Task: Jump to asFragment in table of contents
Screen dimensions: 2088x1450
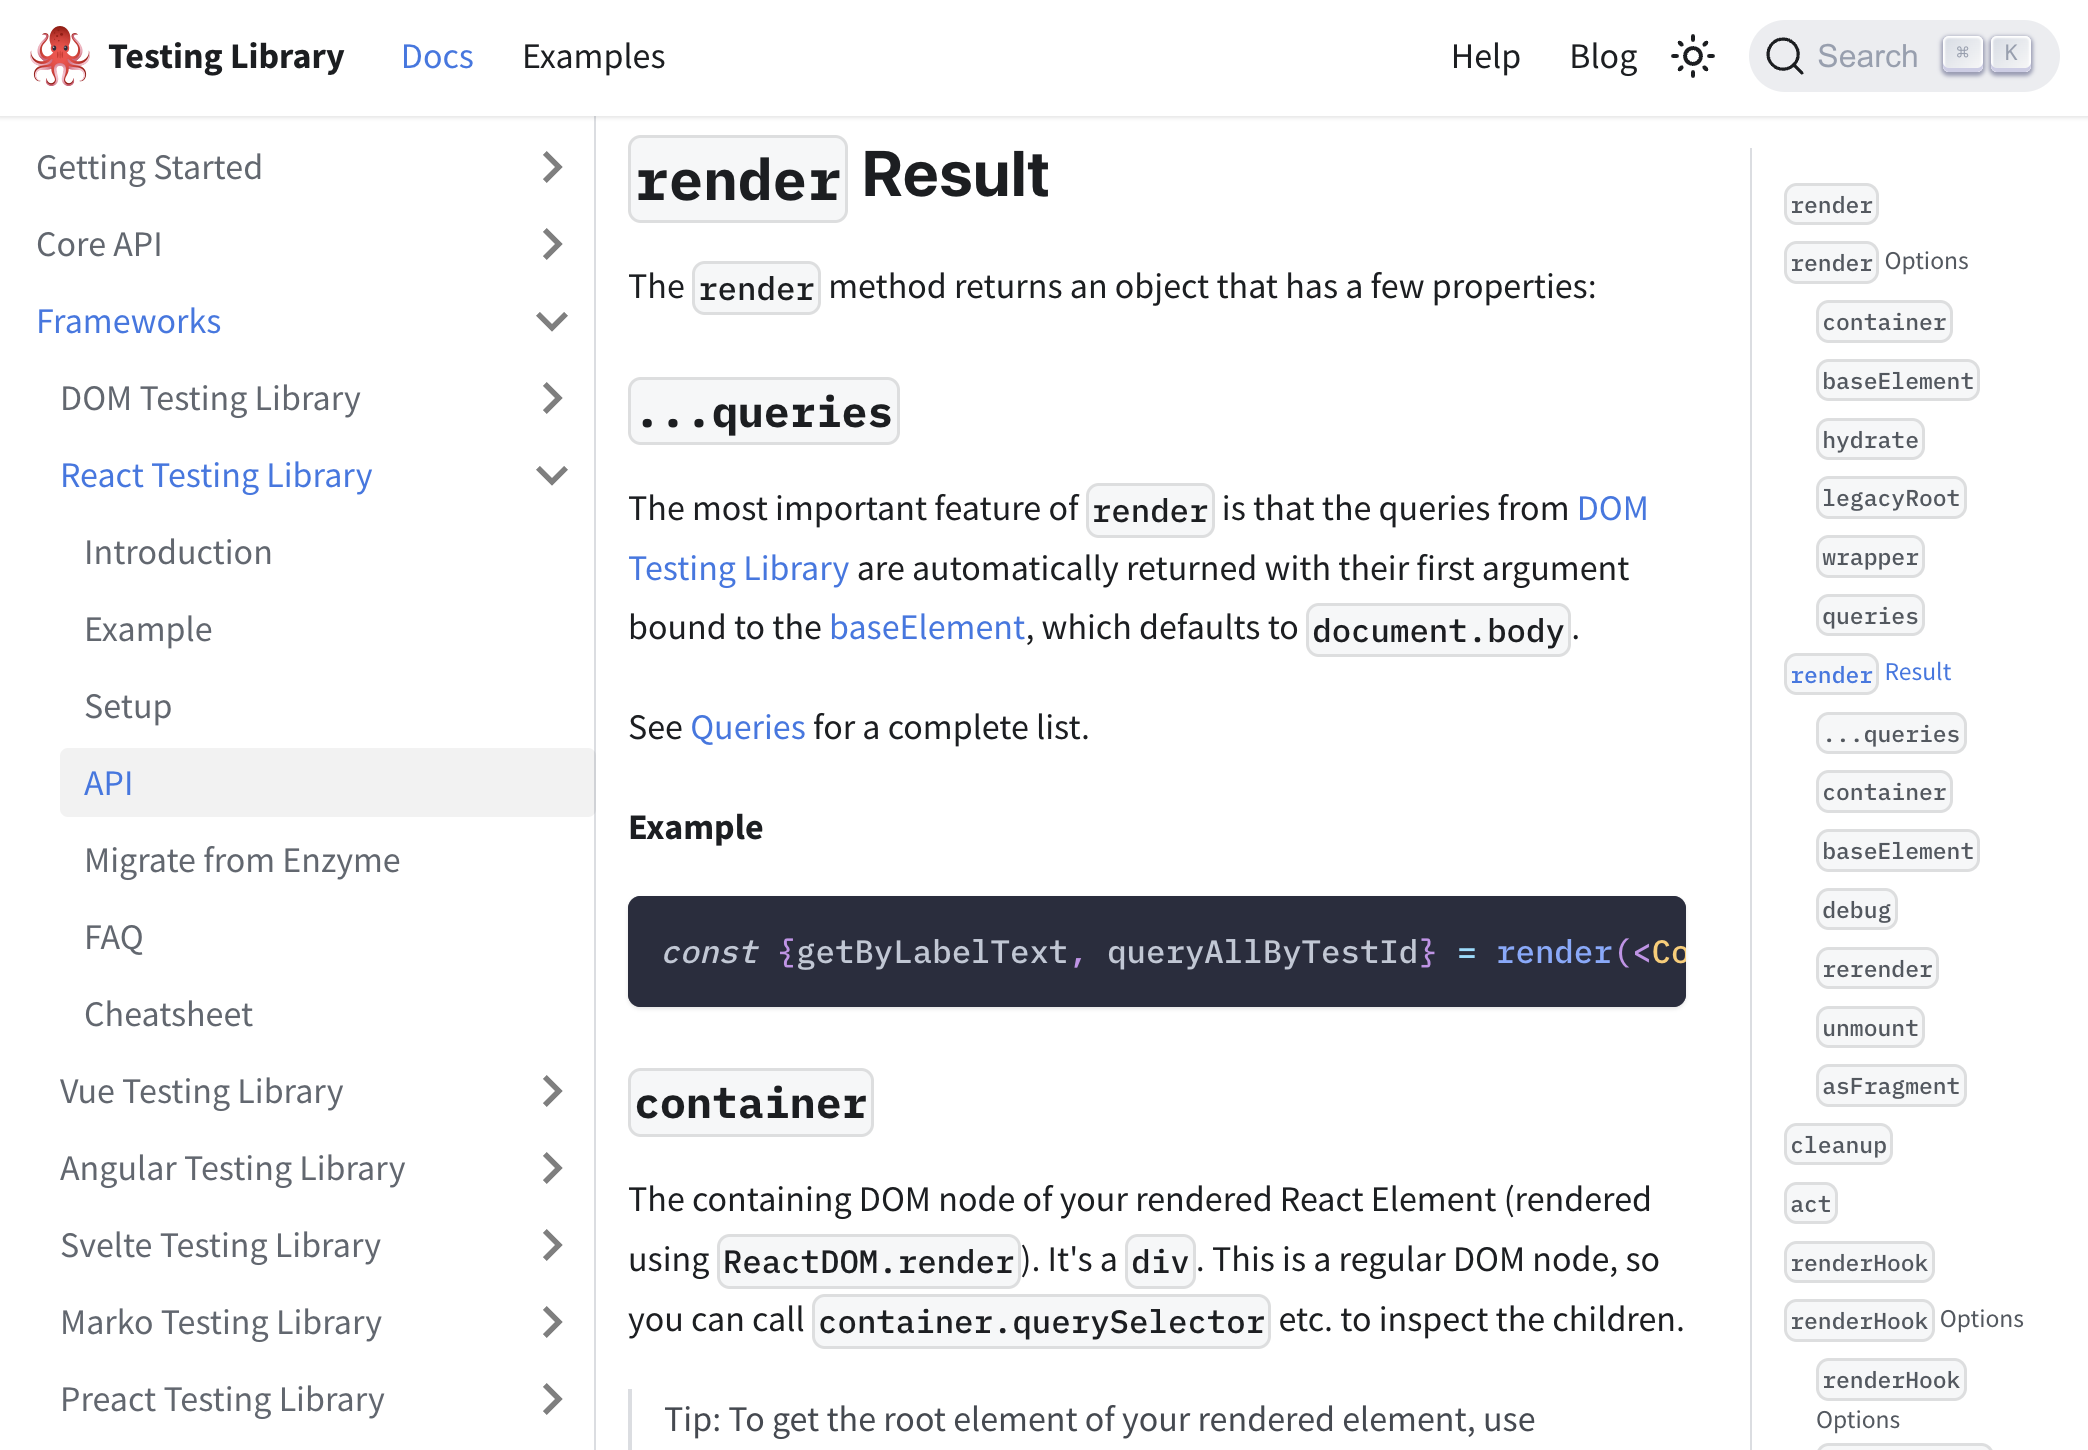Action: click(1890, 1086)
